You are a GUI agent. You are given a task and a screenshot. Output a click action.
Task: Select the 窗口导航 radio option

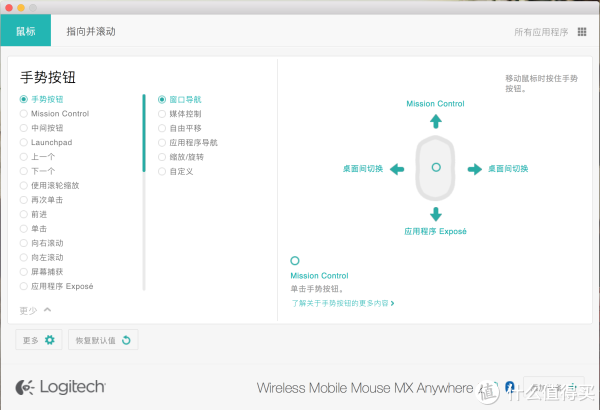[x=162, y=100]
